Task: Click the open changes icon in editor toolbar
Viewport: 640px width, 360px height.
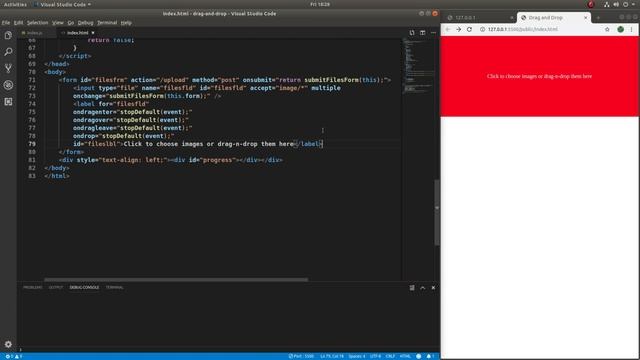Action: [412, 33]
